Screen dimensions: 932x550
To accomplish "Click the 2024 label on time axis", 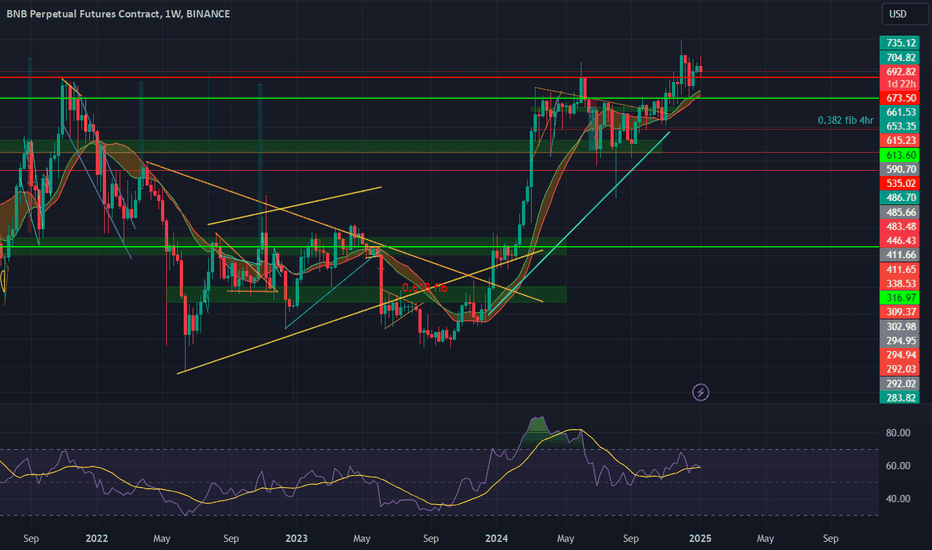I will point(496,539).
